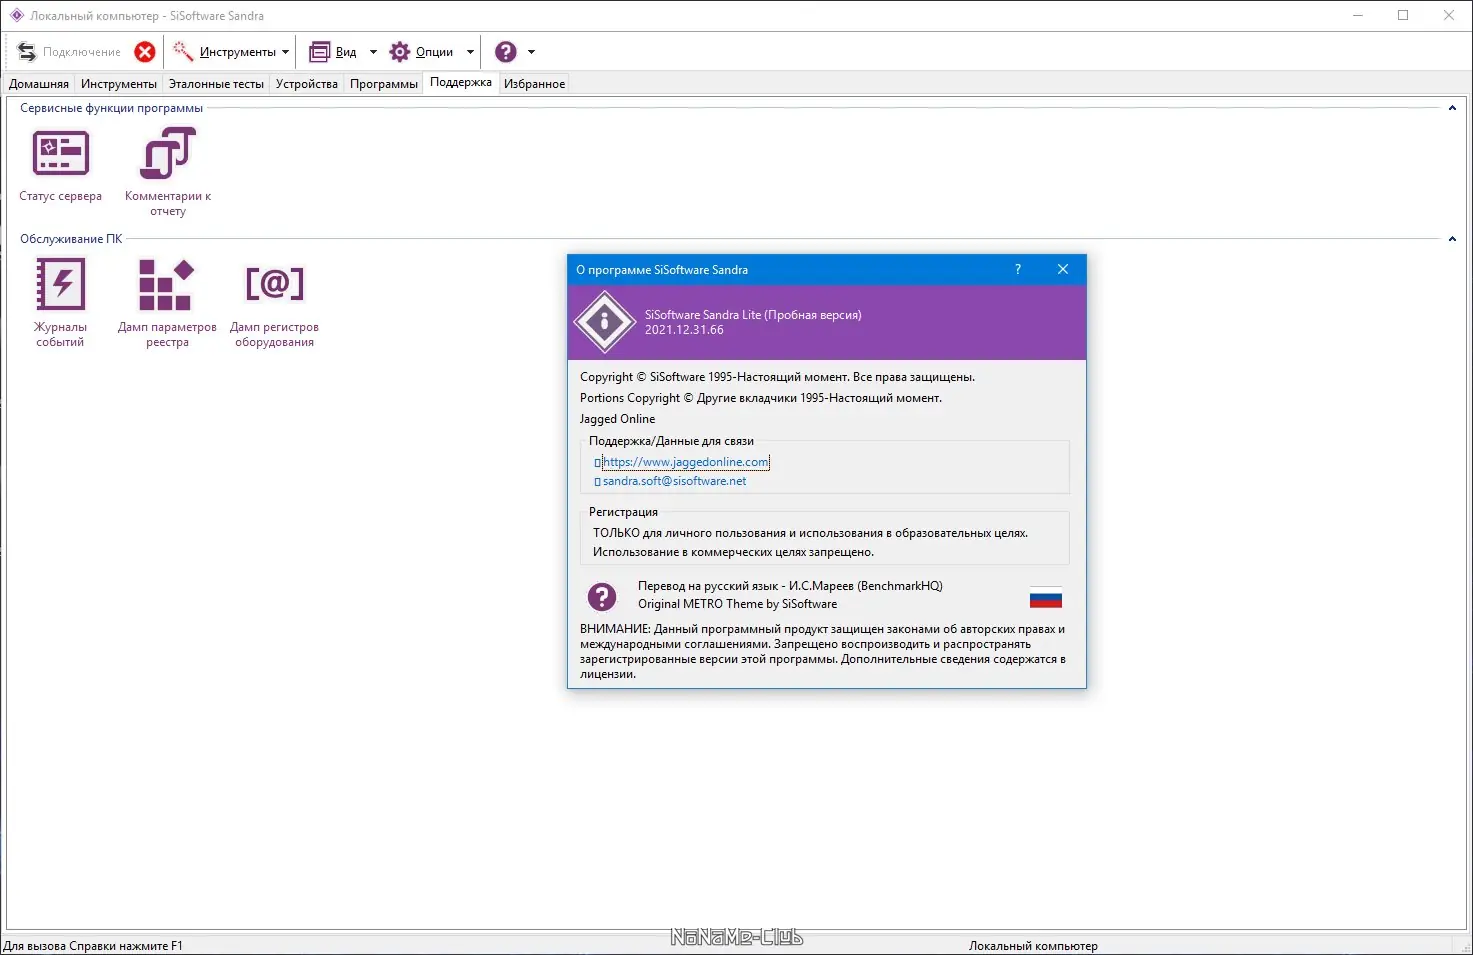The image size is (1473, 955).
Task: Select the Поддержка tab
Action: pyautogui.click(x=461, y=83)
